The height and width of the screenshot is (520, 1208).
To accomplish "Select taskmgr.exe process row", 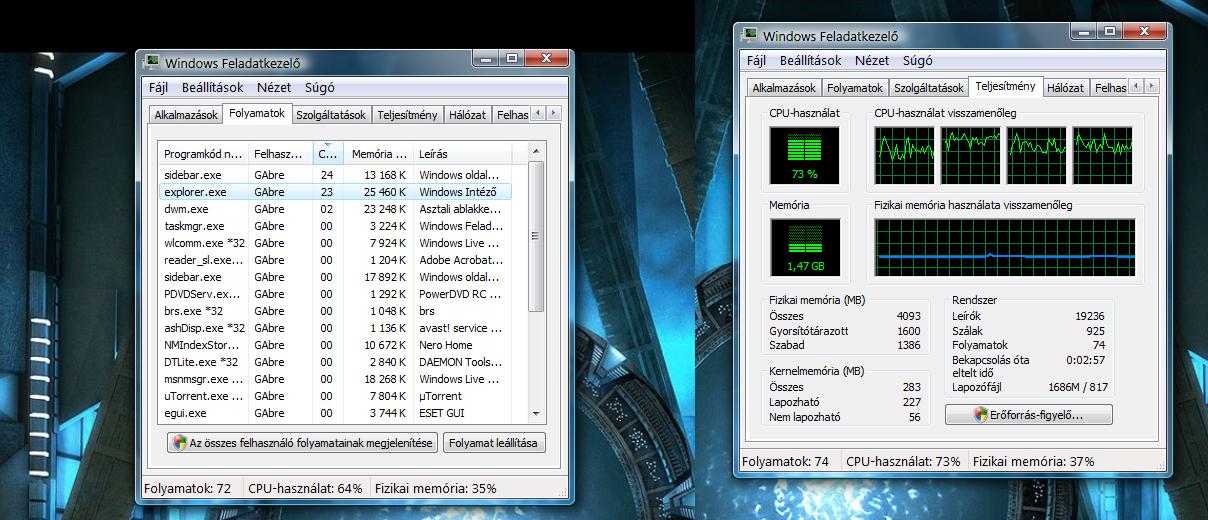I will pyautogui.click(x=335, y=226).
